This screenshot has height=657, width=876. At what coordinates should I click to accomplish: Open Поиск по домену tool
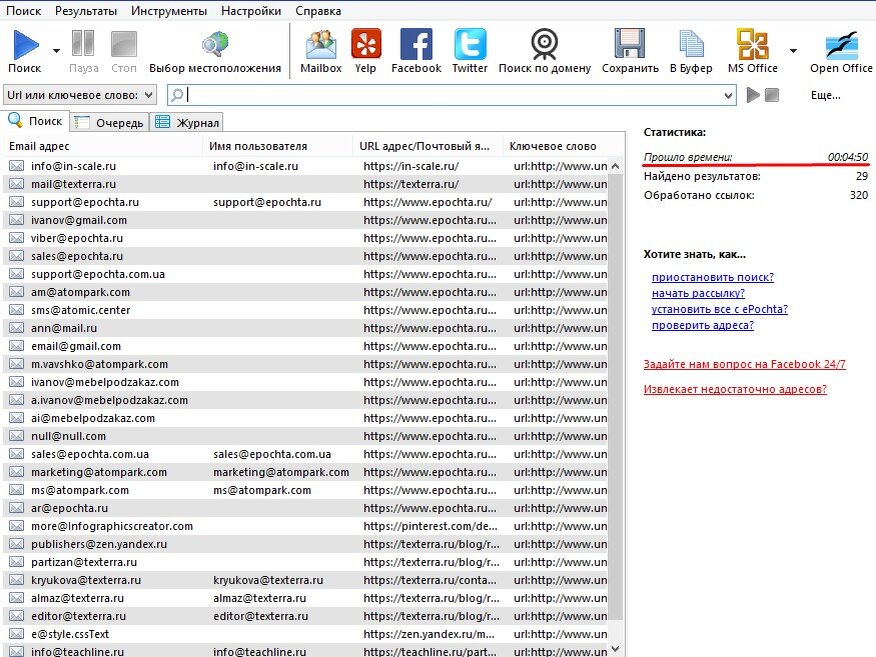coord(544,44)
